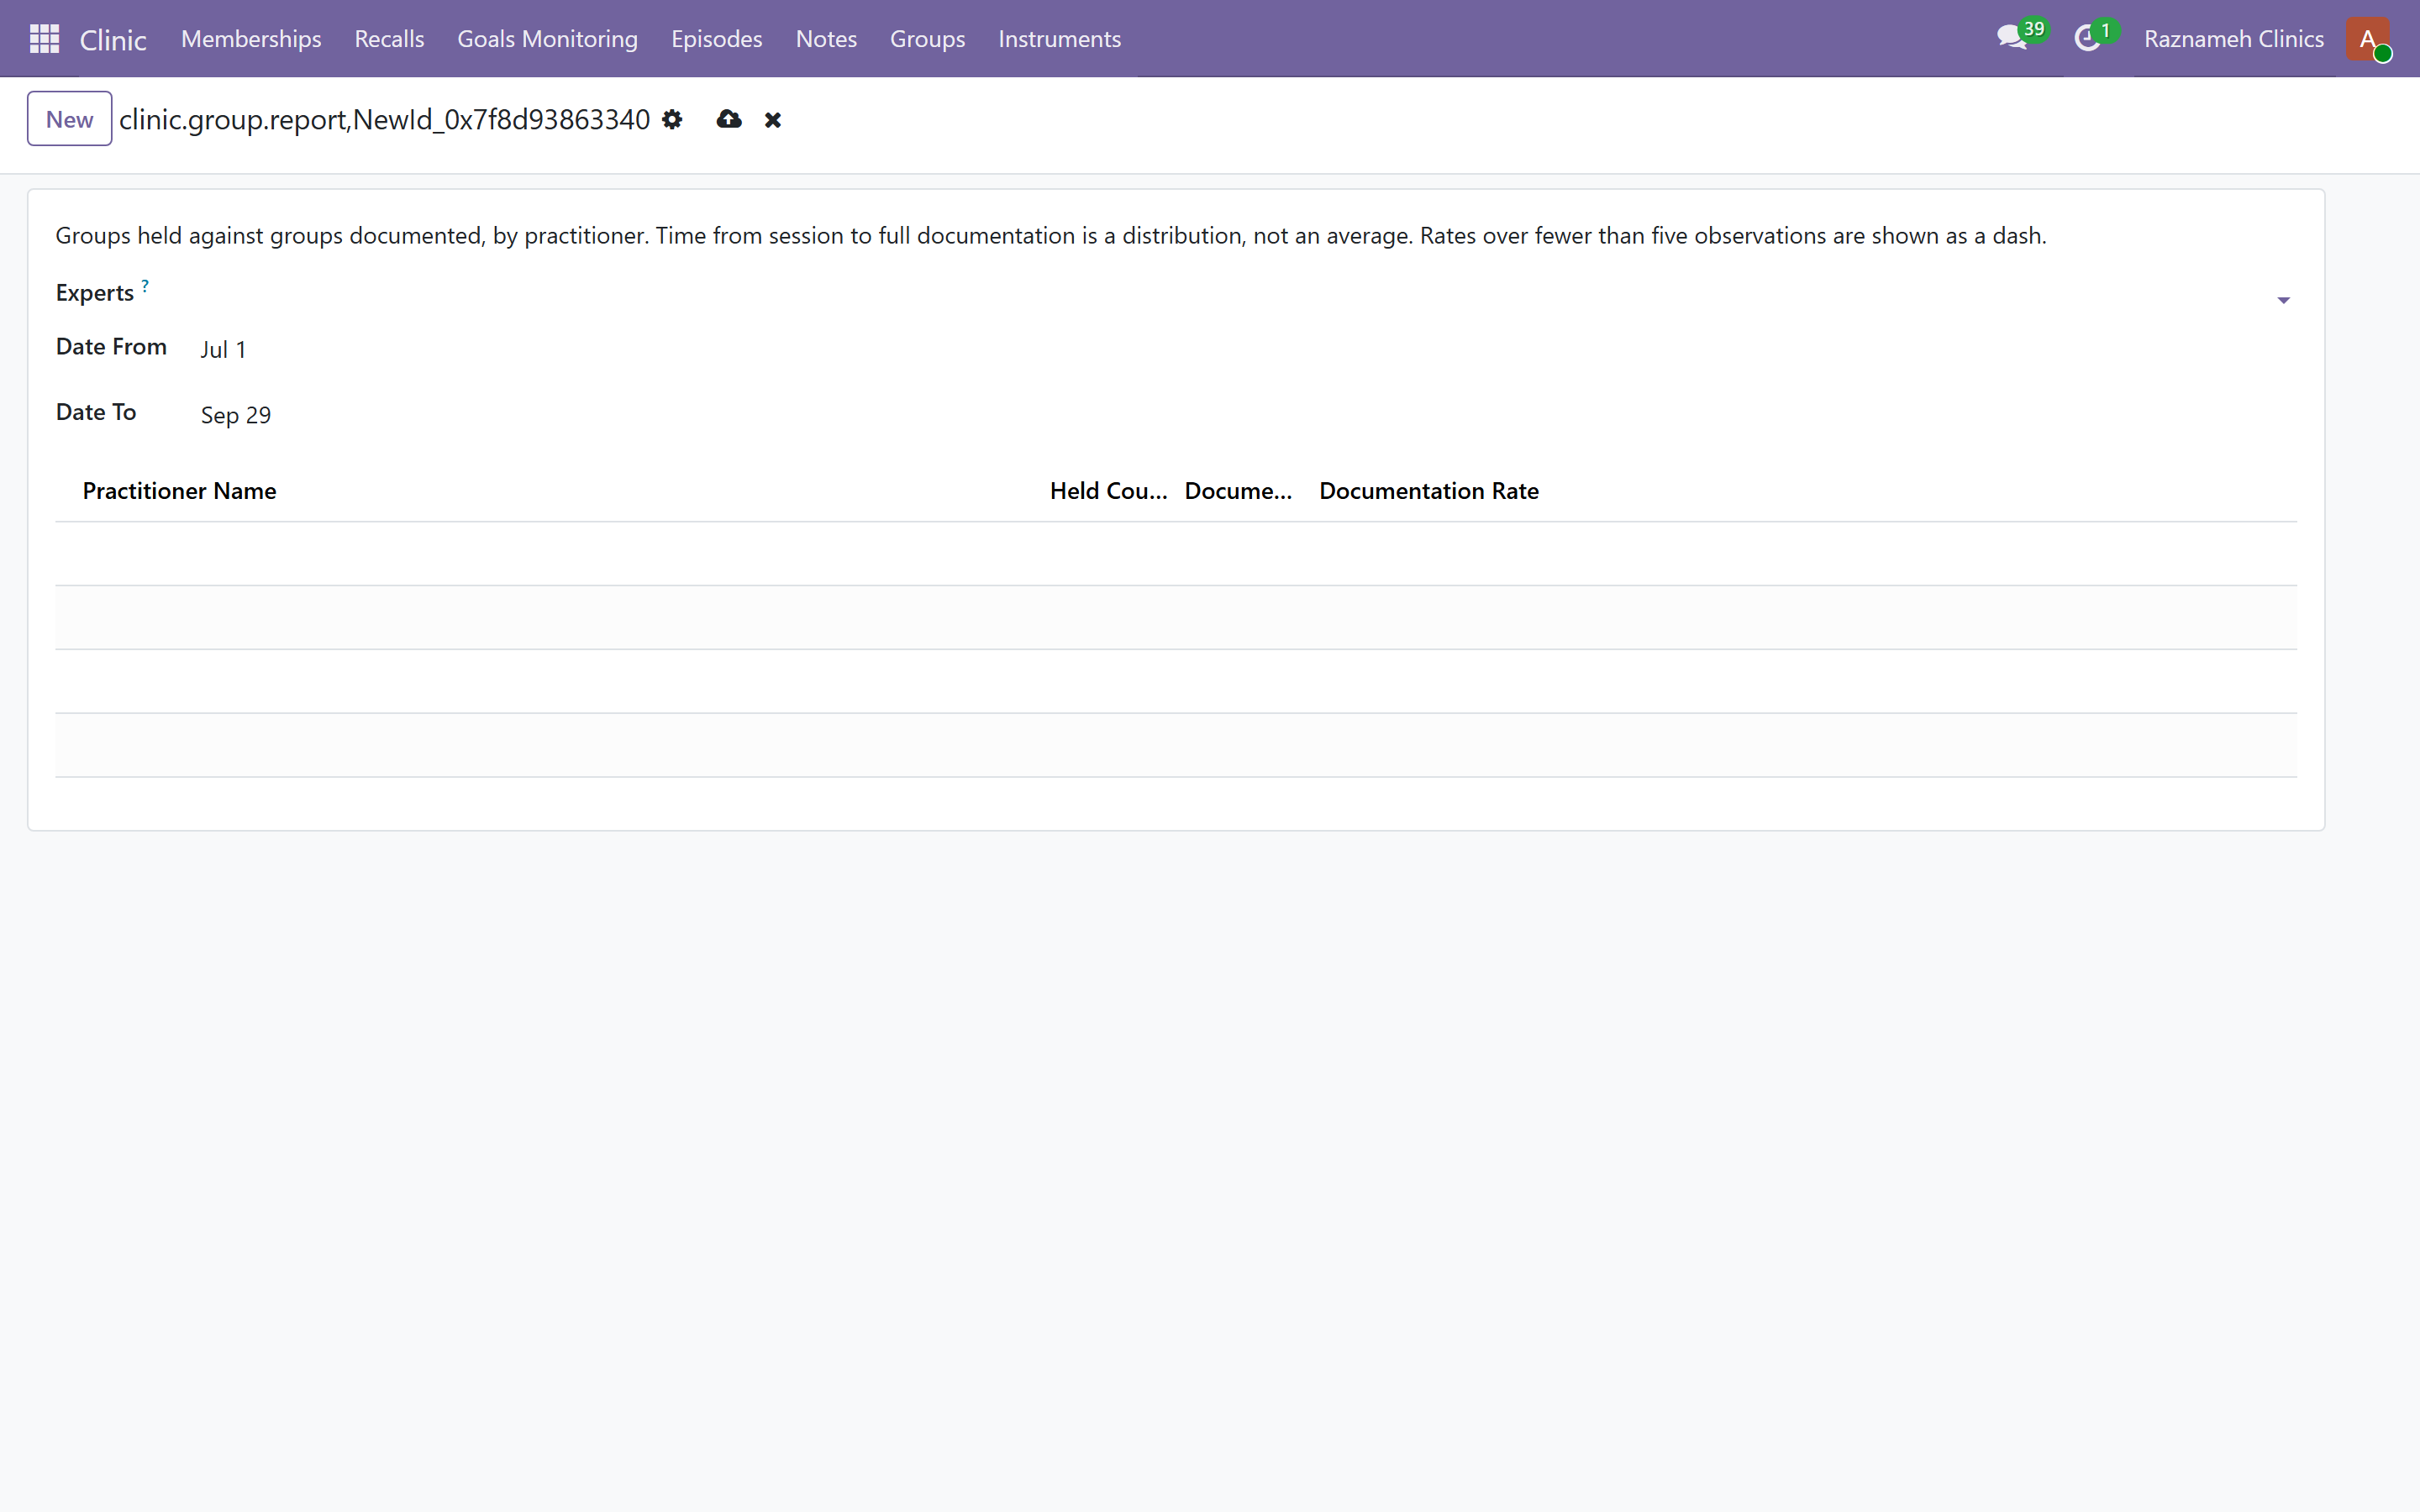Open the Memberships menu
The image size is (2420, 1512).
tap(251, 39)
